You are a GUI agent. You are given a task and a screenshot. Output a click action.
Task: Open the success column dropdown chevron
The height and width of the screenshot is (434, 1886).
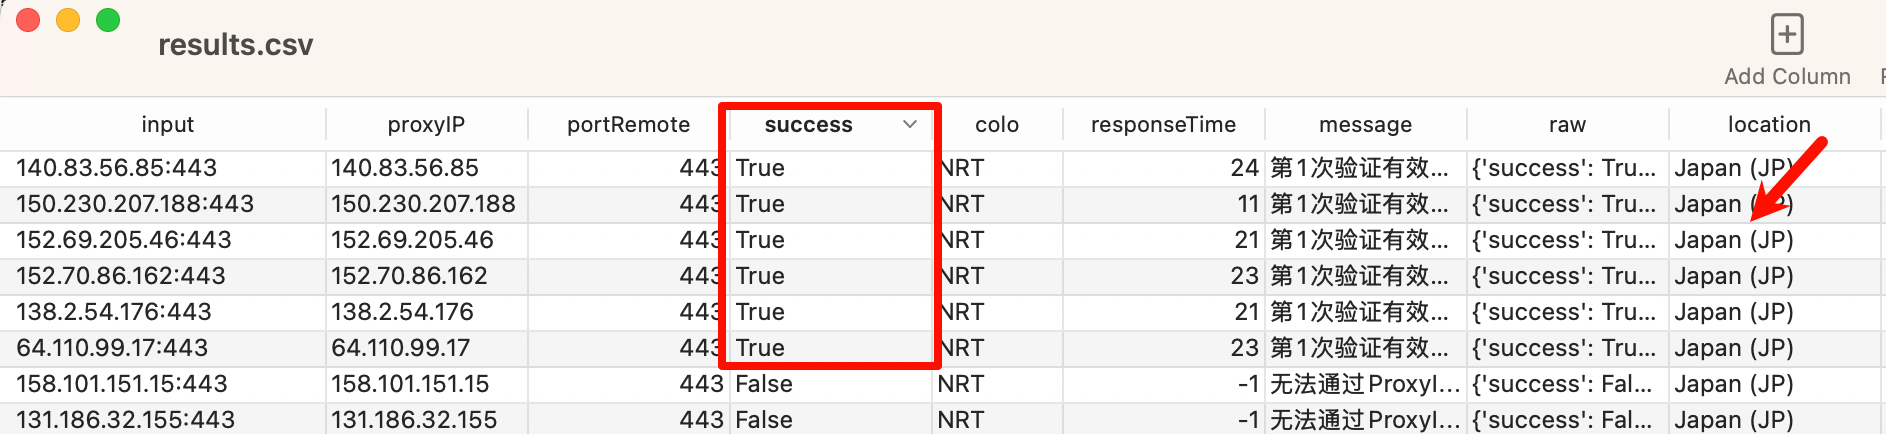[909, 125]
